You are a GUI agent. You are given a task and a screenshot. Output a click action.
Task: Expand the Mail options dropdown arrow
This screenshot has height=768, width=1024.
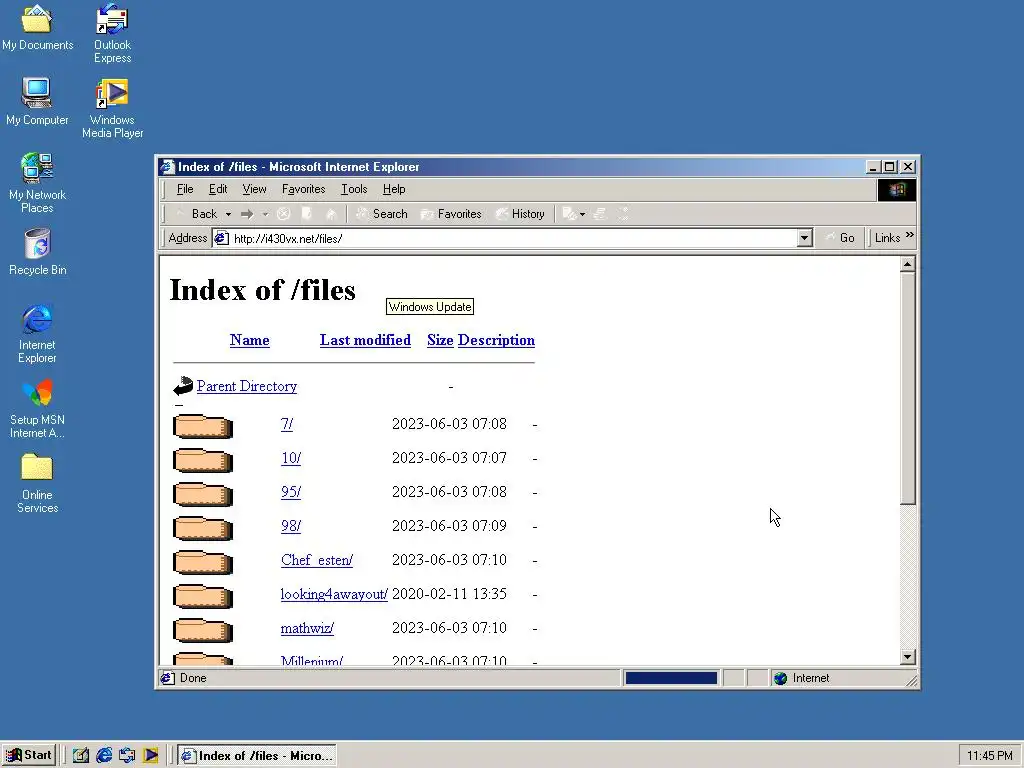(583, 214)
